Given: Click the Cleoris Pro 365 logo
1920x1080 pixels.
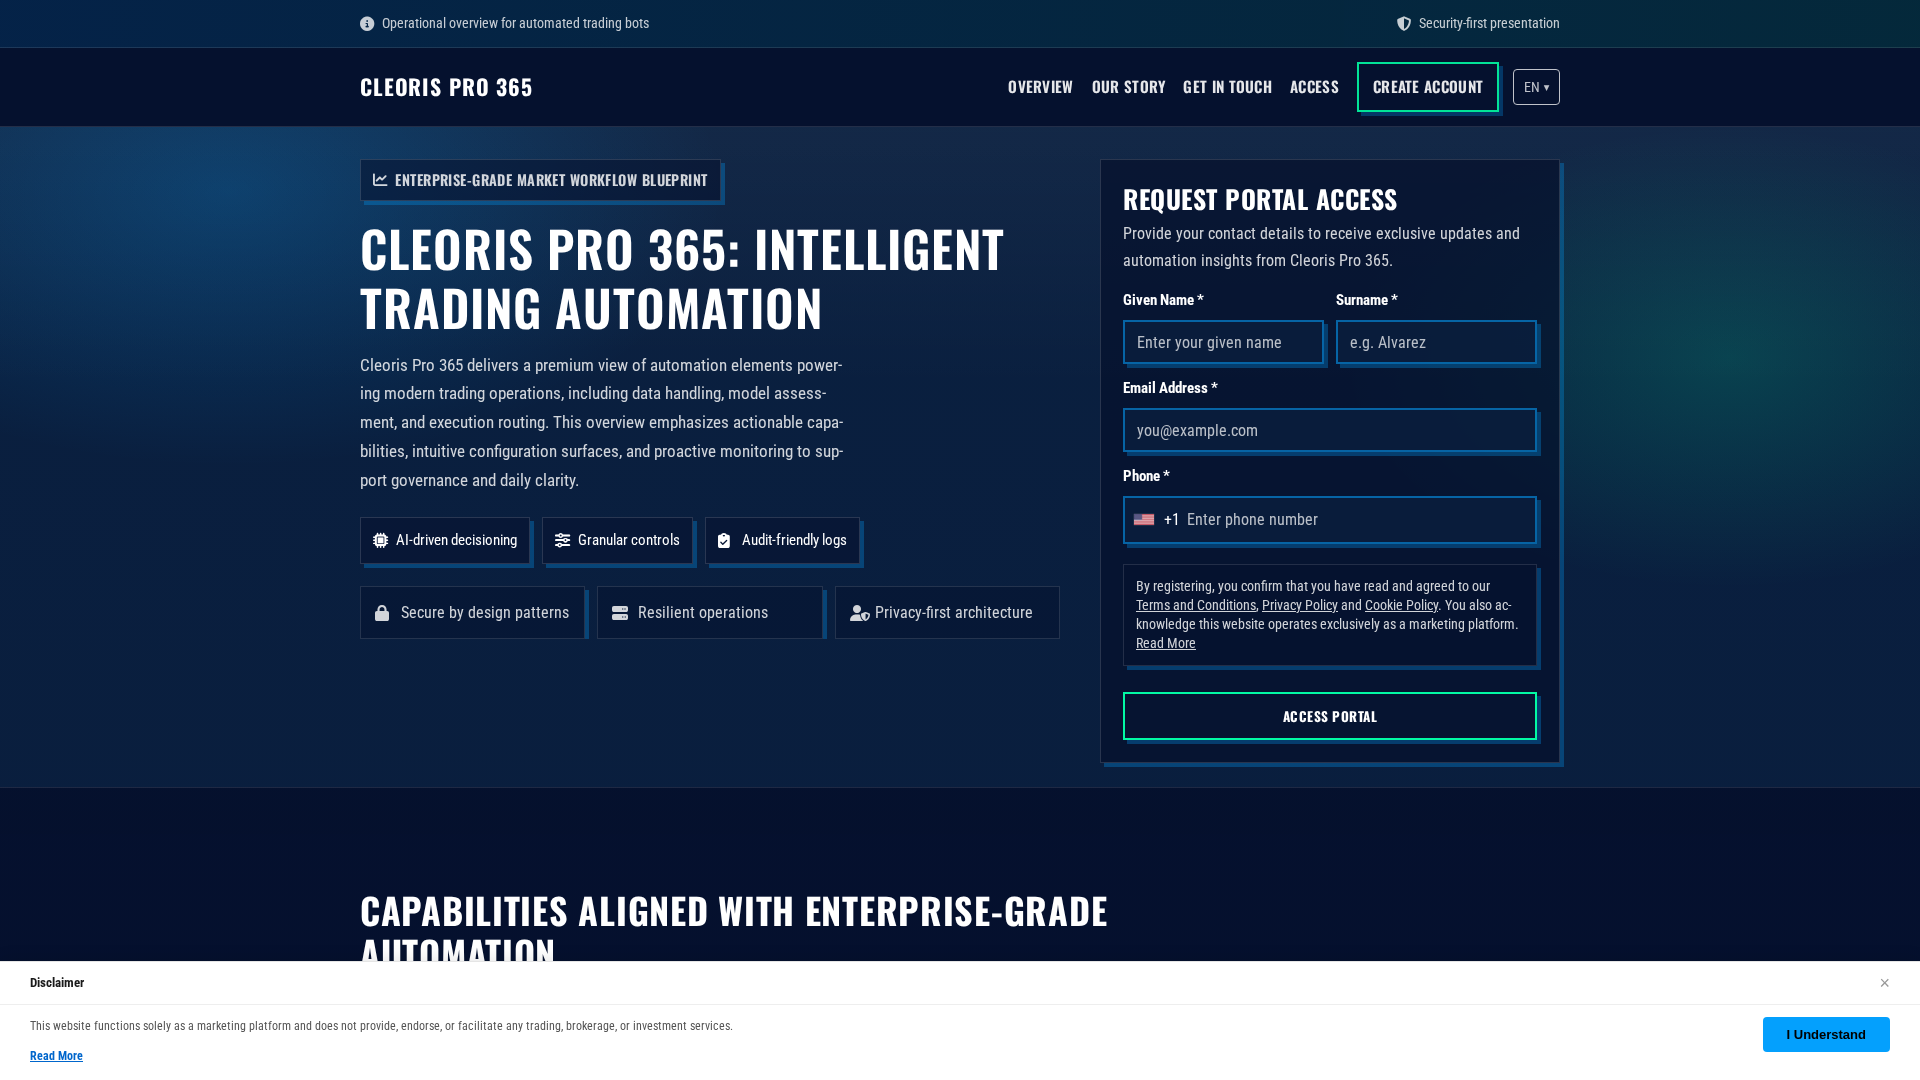Looking at the screenshot, I should [446, 87].
